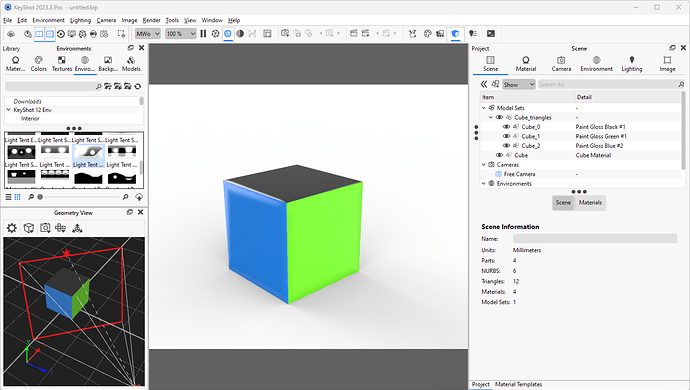Click the scene Search All field
Screen dimensions: 690x390
click(607, 85)
